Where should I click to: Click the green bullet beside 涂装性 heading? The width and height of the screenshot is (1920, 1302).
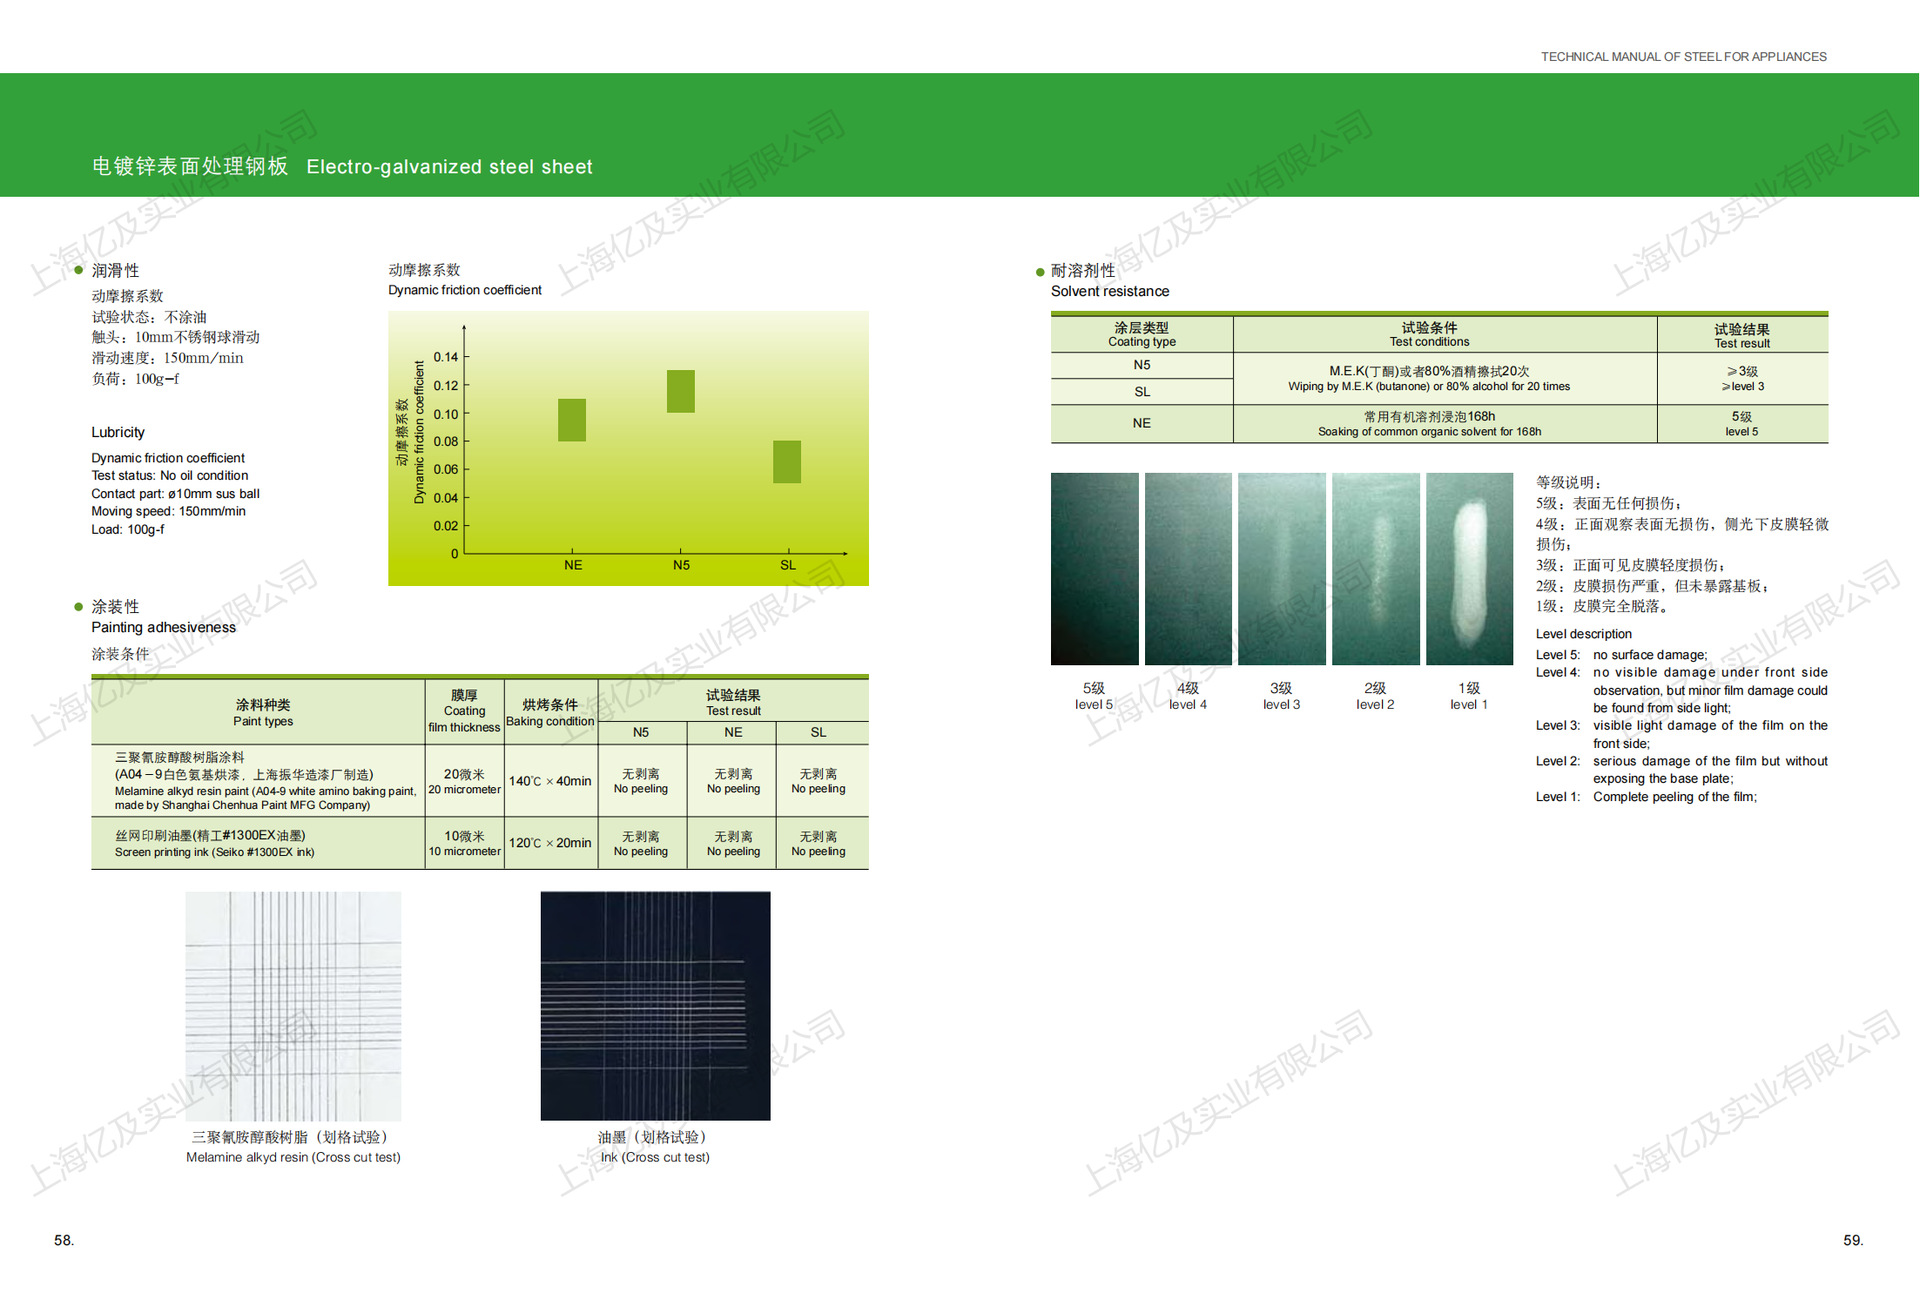tap(79, 607)
